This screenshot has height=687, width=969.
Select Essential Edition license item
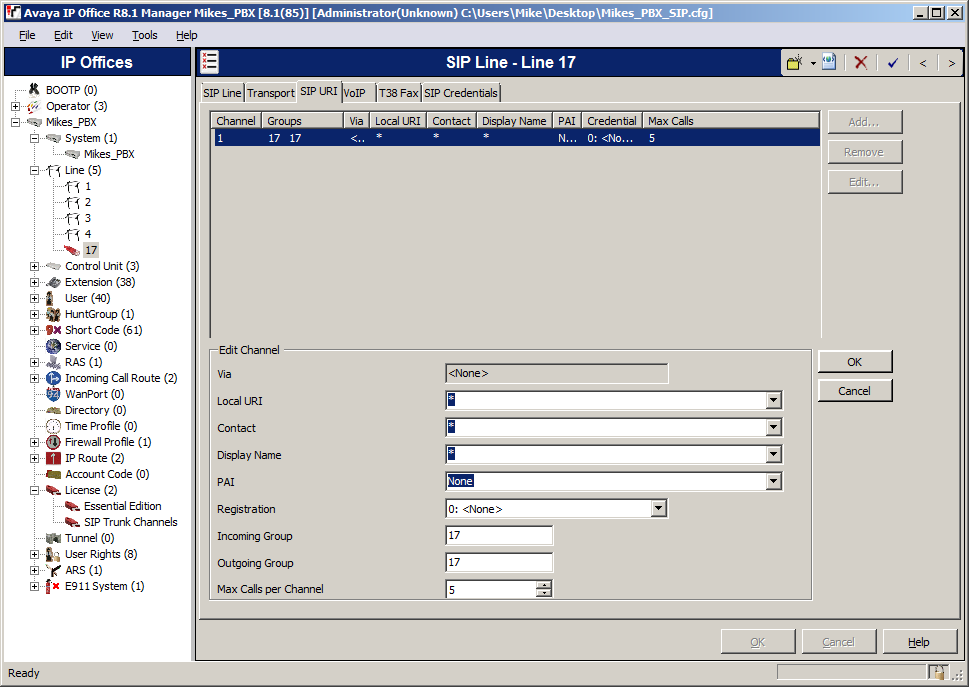coord(122,506)
